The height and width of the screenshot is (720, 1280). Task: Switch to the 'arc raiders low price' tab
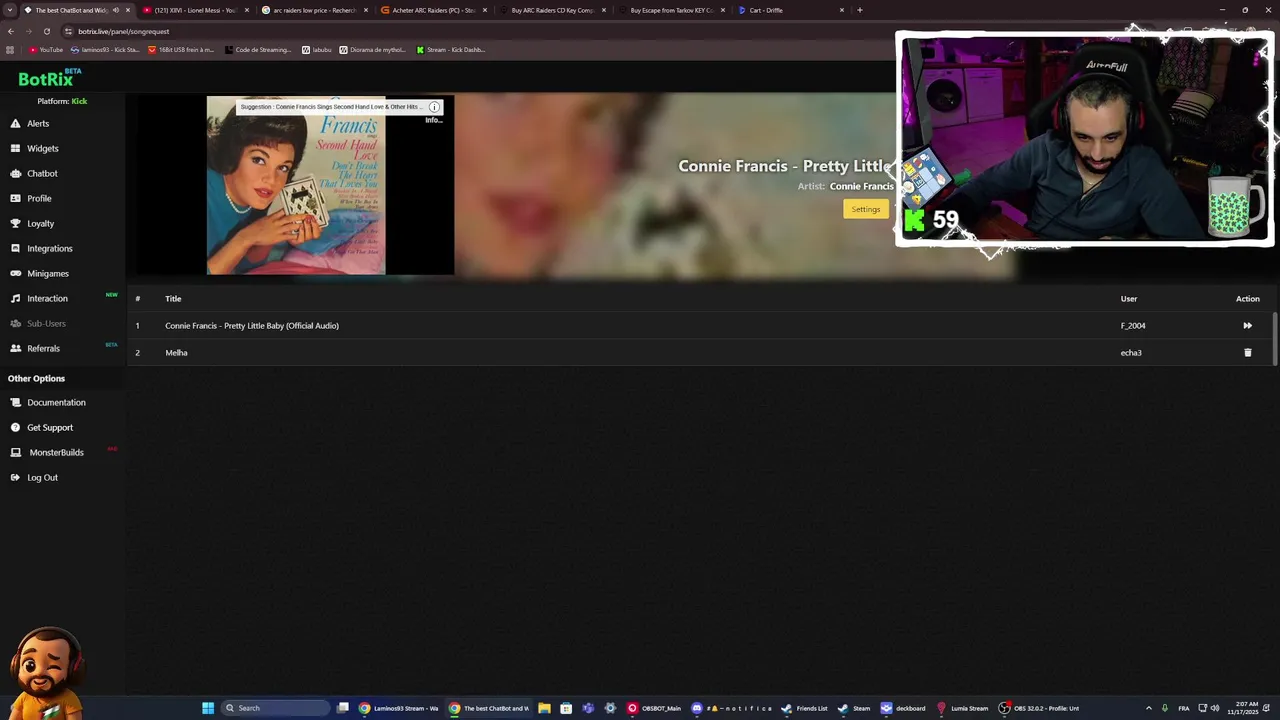(x=314, y=10)
